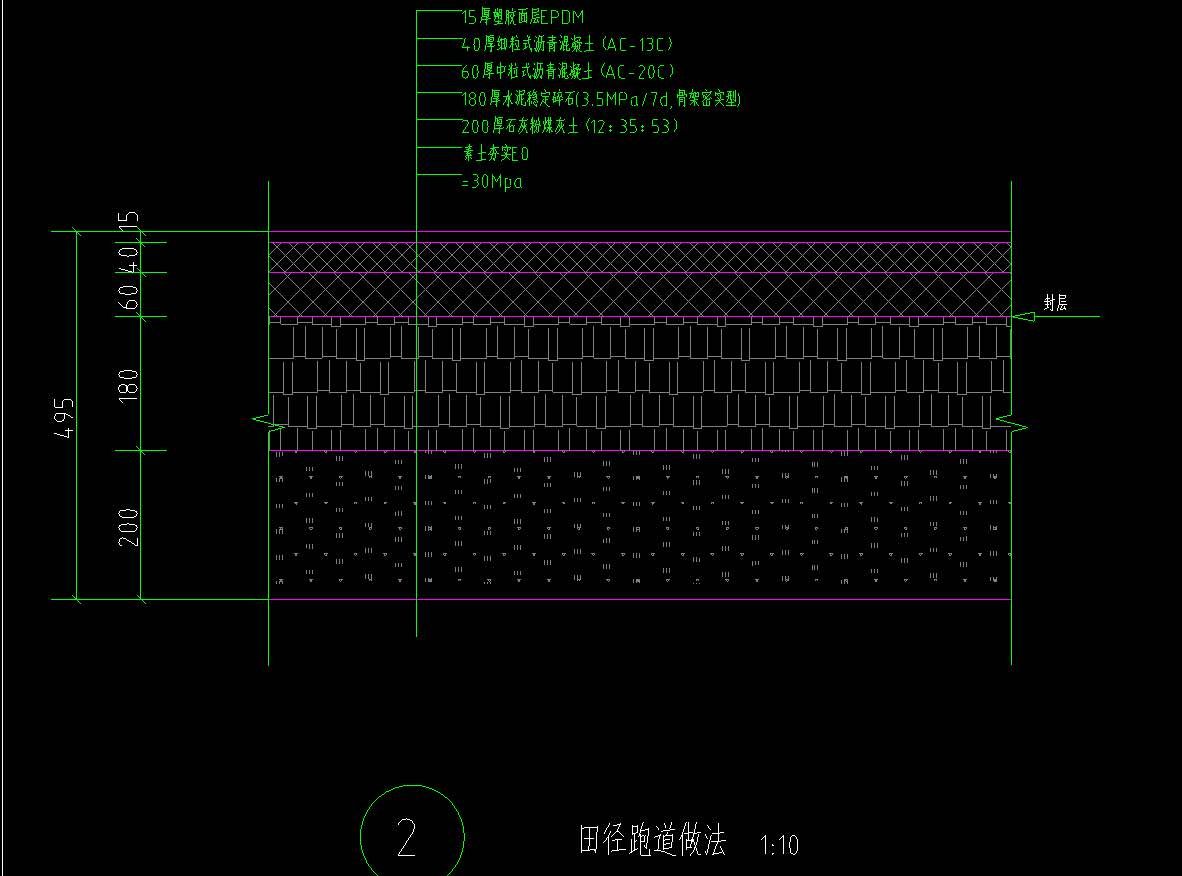Select the 60 dimension text
The width and height of the screenshot is (1182, 876).
click(x=129, y=295)
